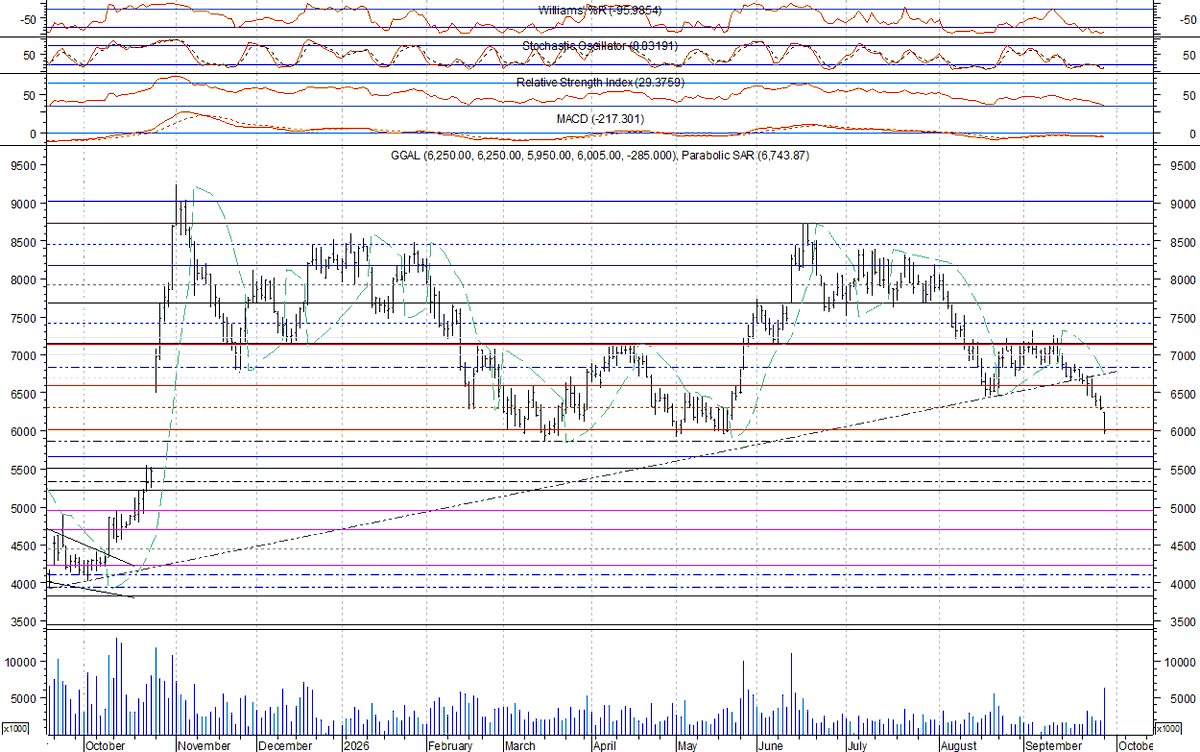The width and height of the screenshot is (1200, 752).
Task: Click the July label on the date axis
Action: pos(858,745)
